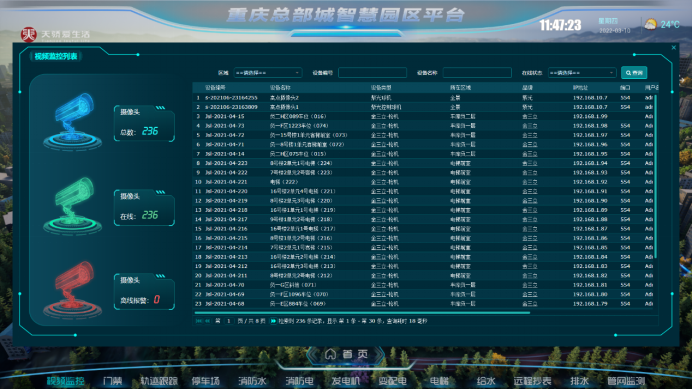
Task: Switch to 门禁 tab
Action: pos(112,381)
